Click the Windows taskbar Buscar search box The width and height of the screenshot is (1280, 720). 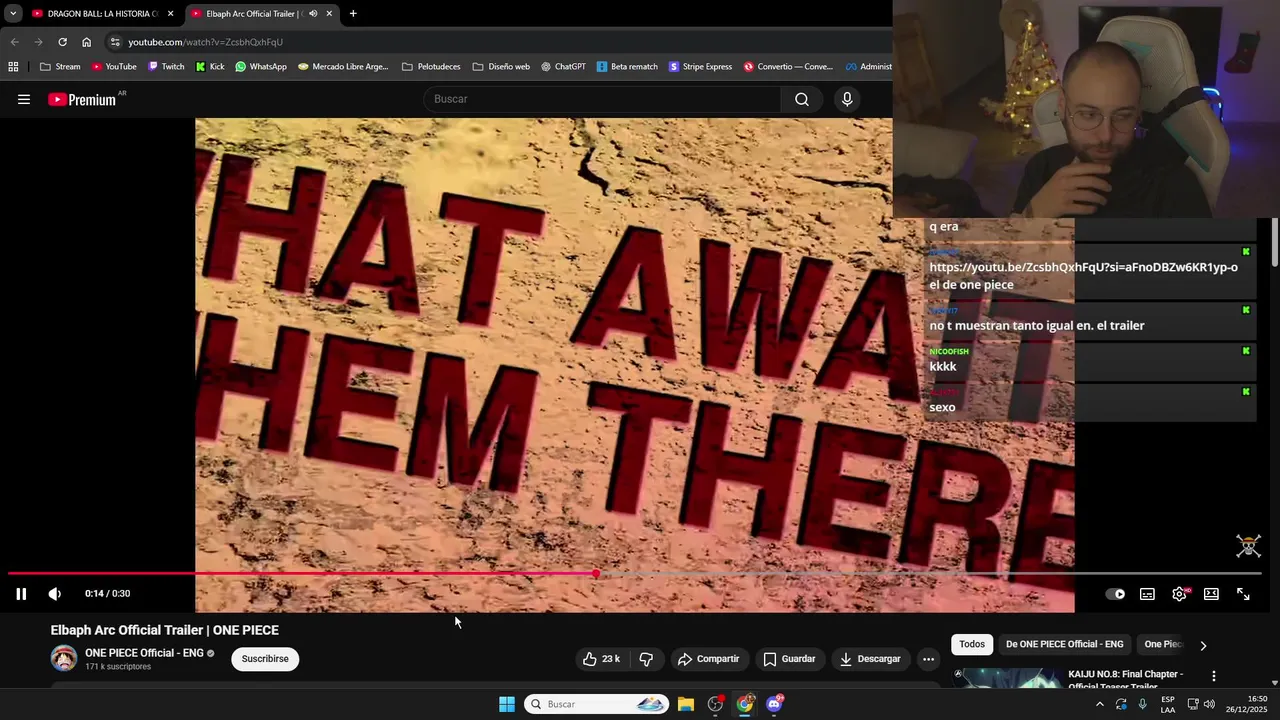[596, 704]
